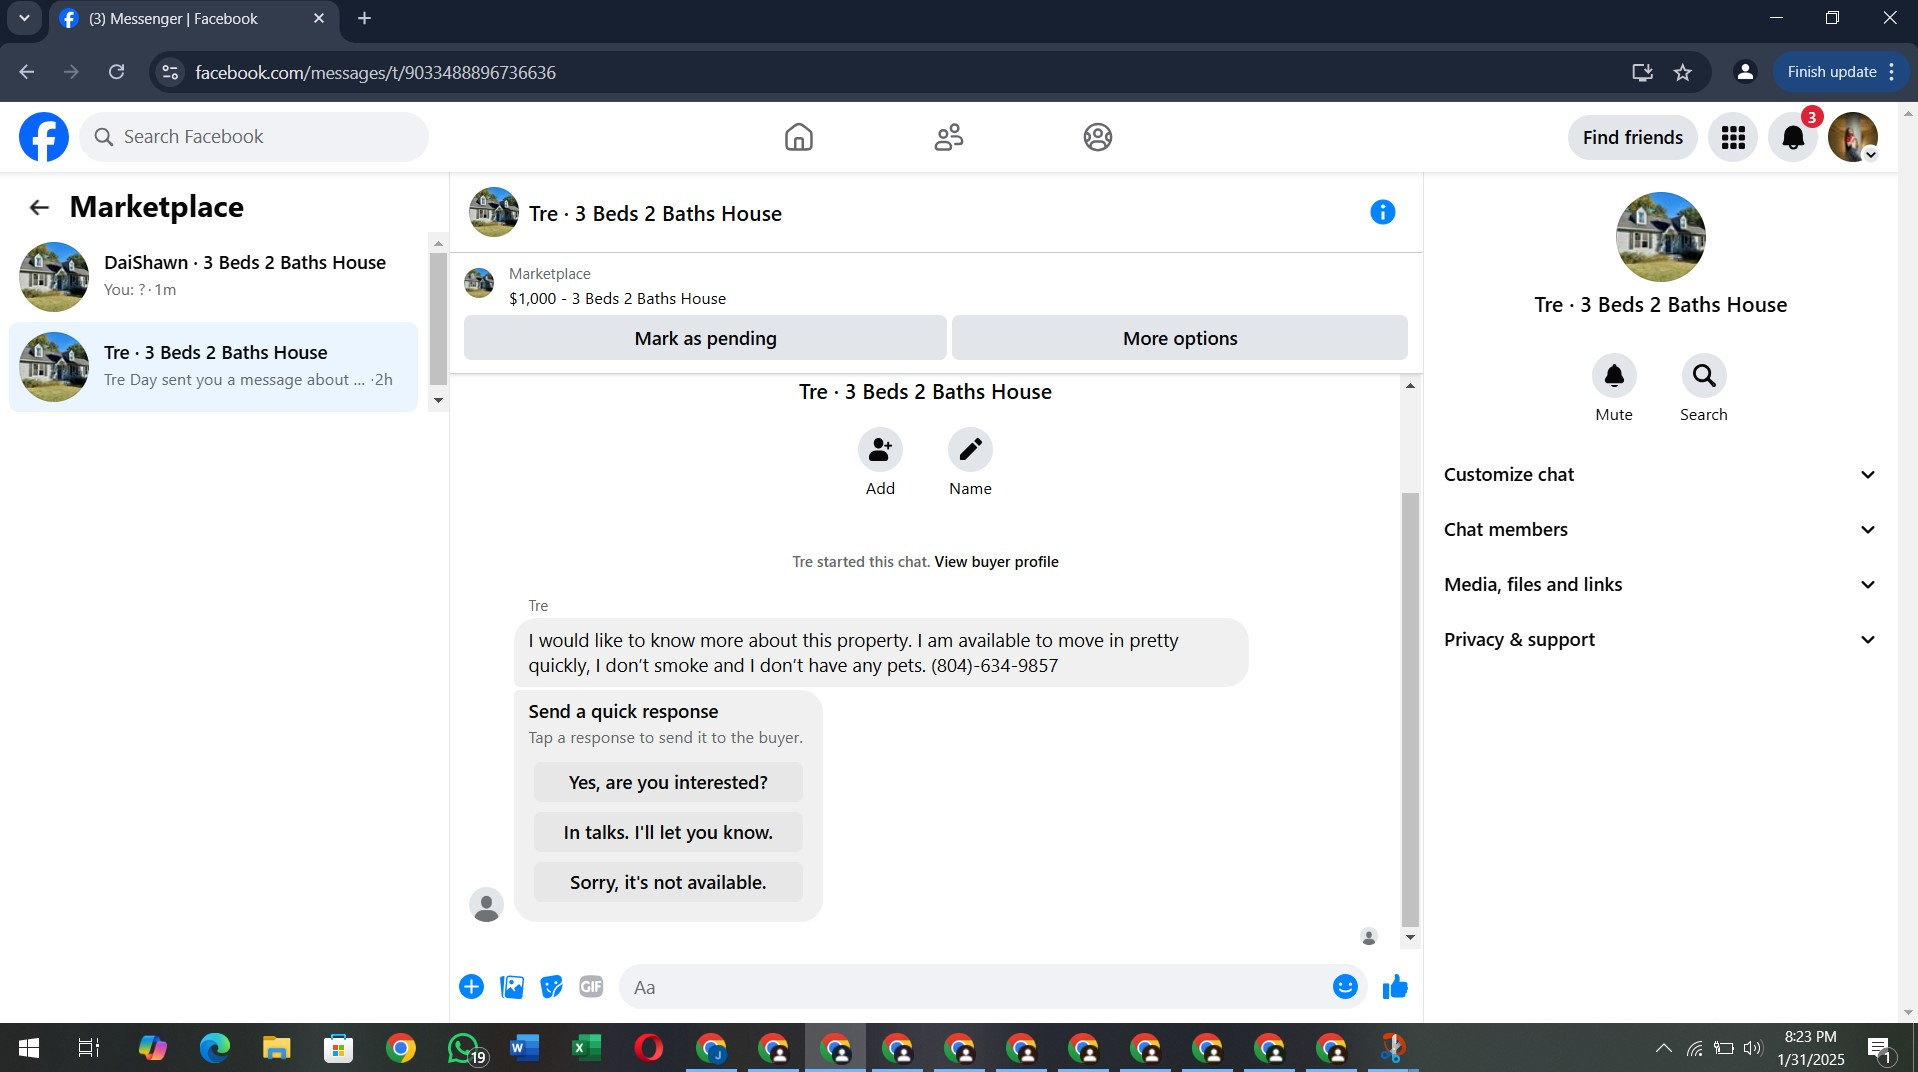The image size is (1918, 1072).
Task: Open File Explorer from taskbar
Action: pyautogui.click(x=276, y=1047)
